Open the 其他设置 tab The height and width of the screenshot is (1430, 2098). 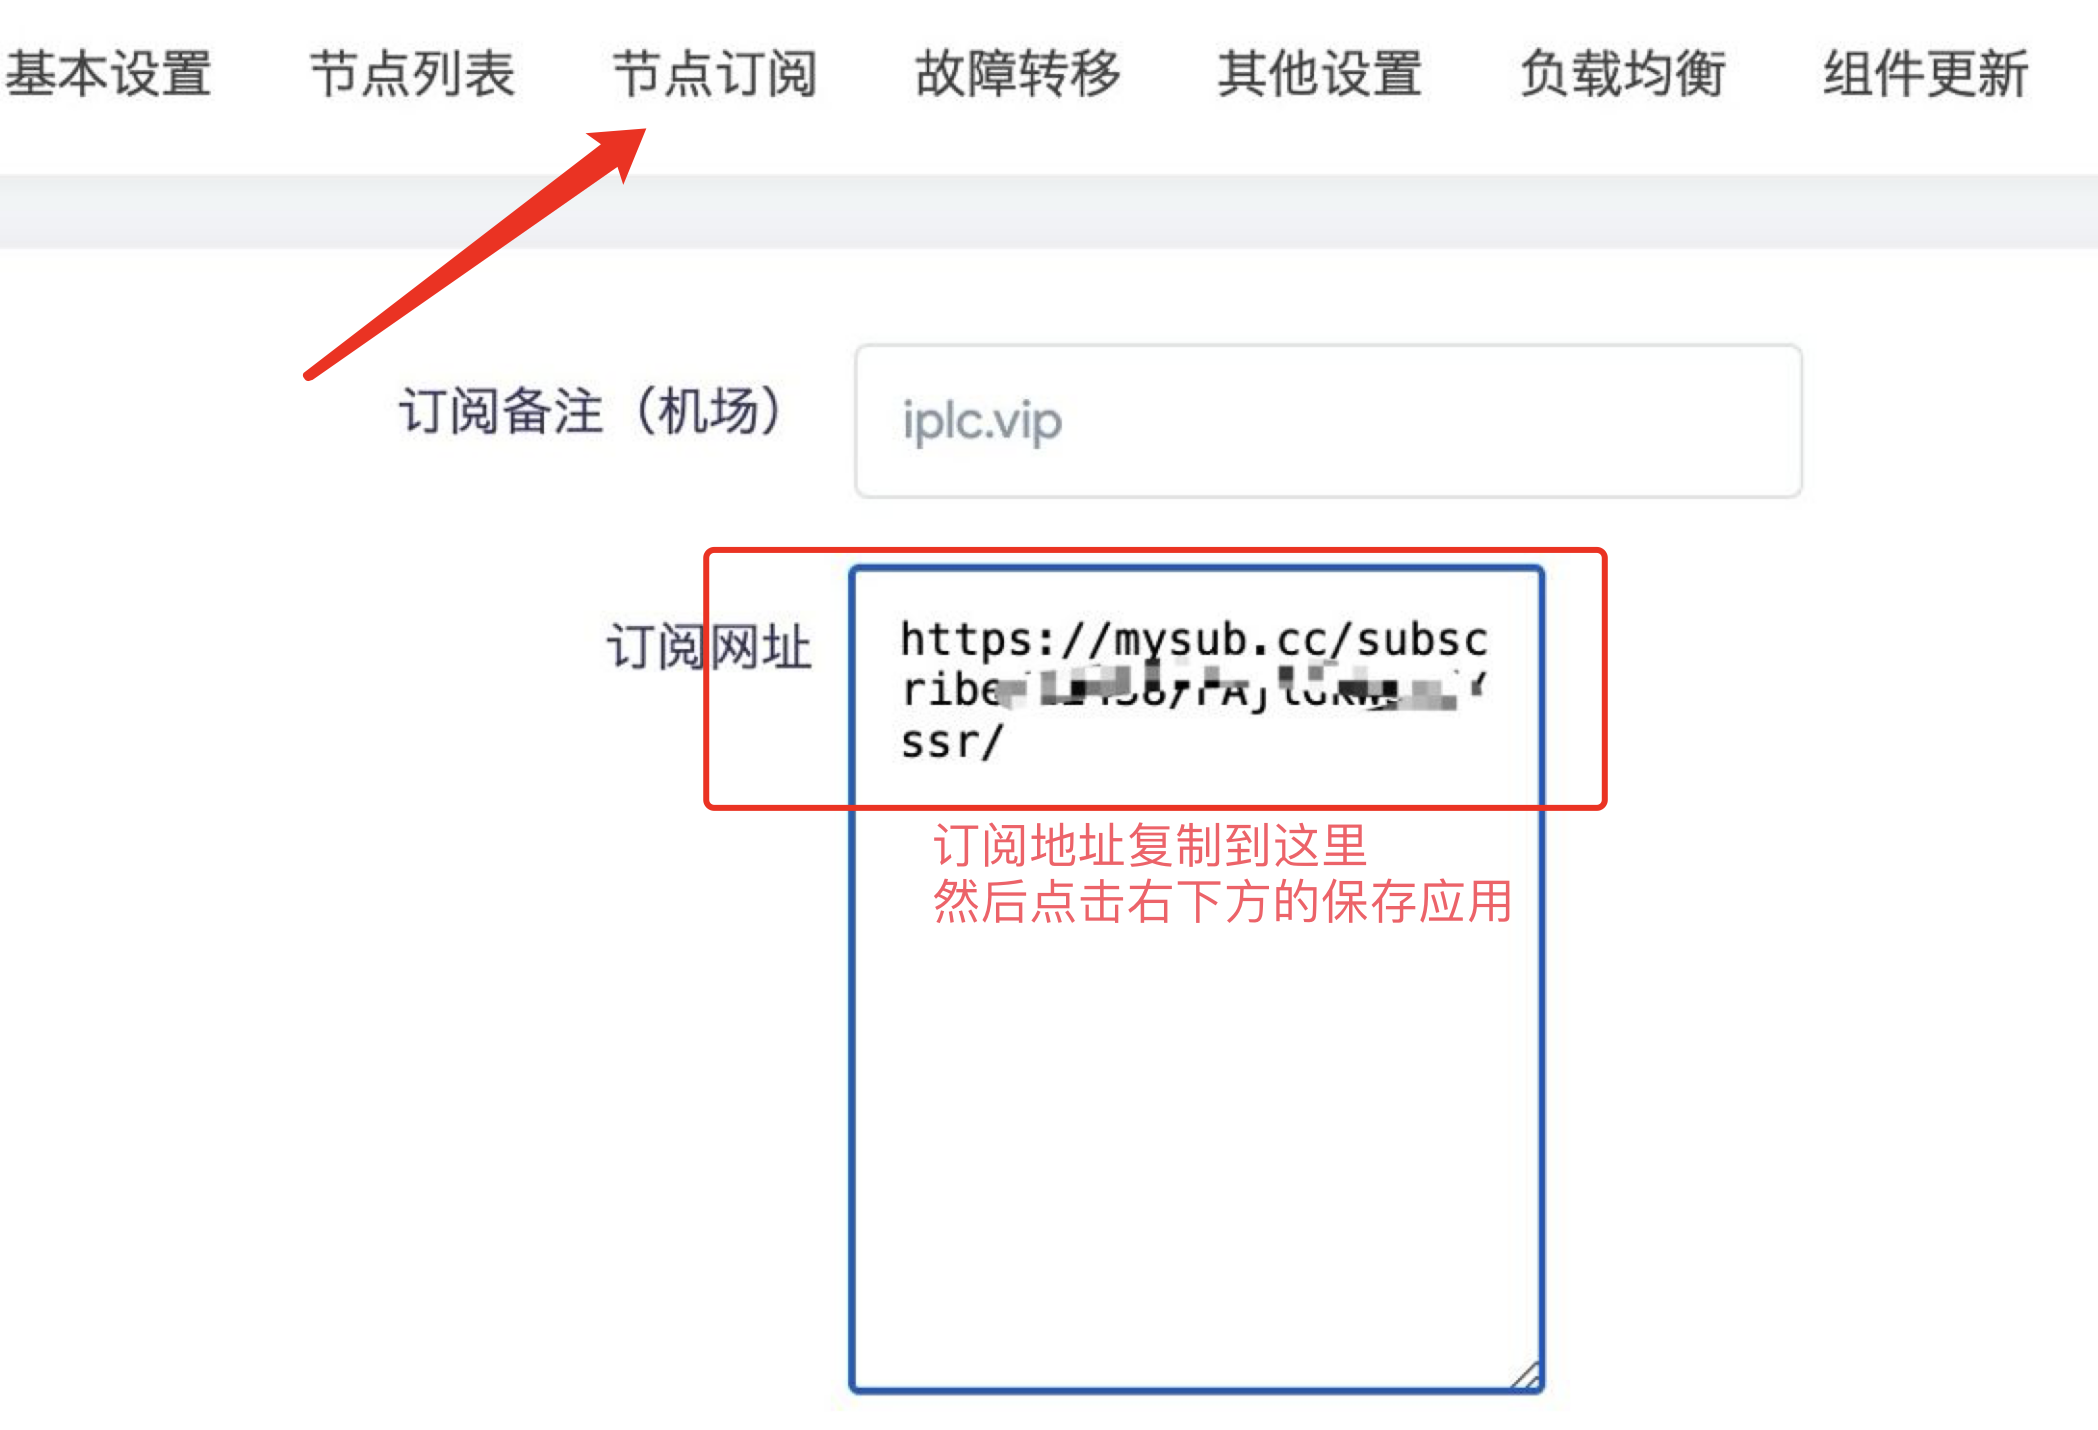tap(1320, 74)
